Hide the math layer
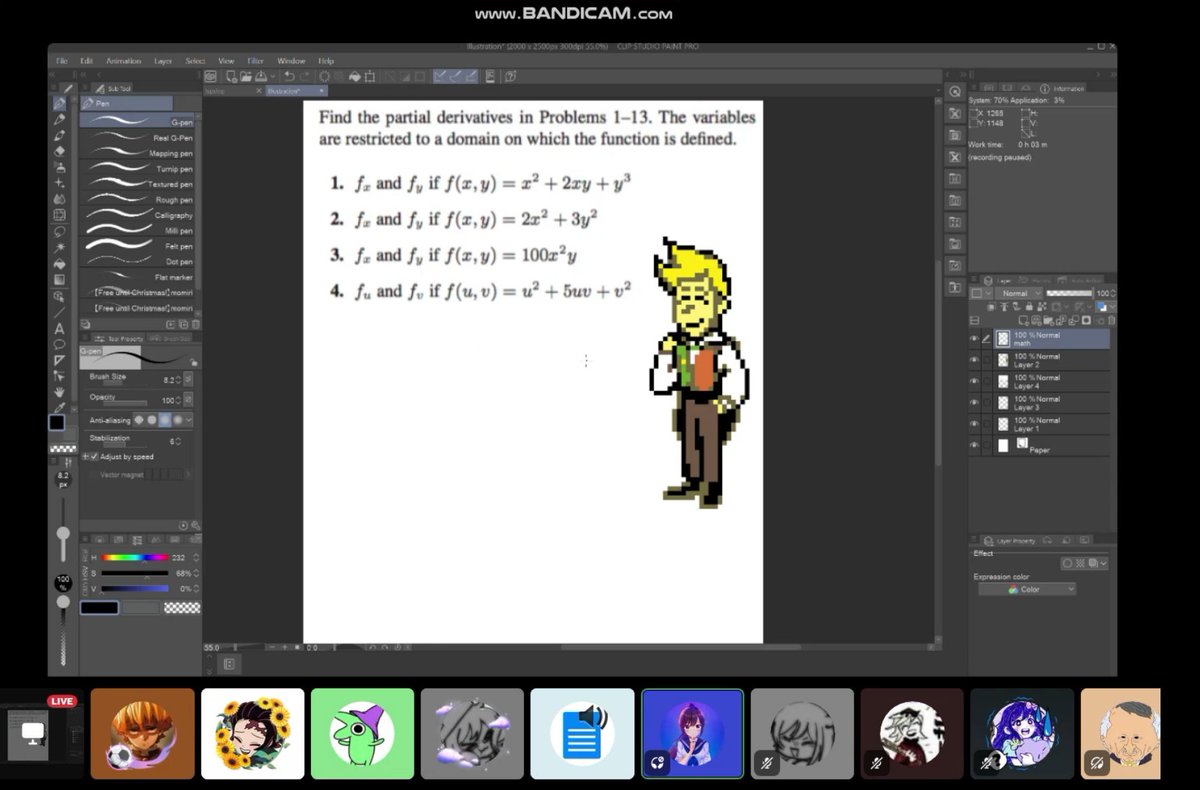Image resolution: width=1200 pixels, height=790 pixels. click(974, 339)
